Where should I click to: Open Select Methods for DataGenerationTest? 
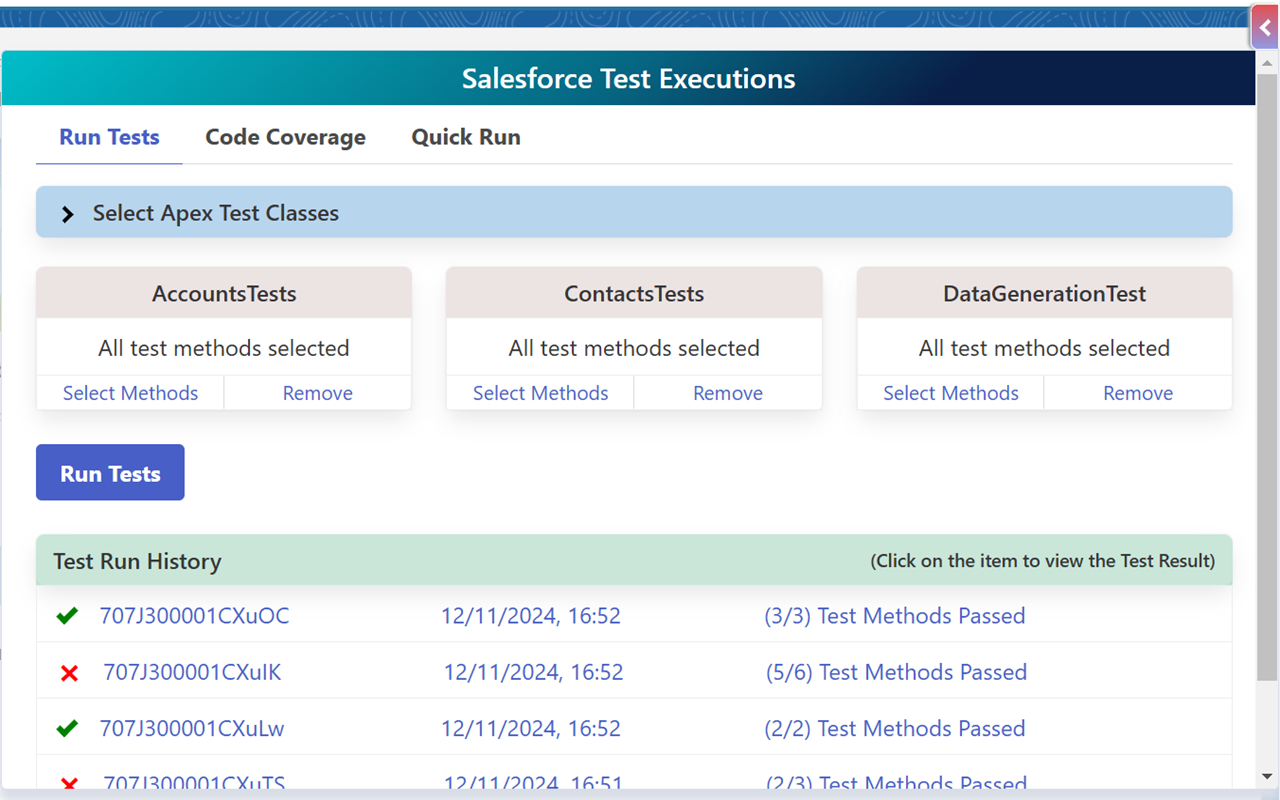(949, 393)
